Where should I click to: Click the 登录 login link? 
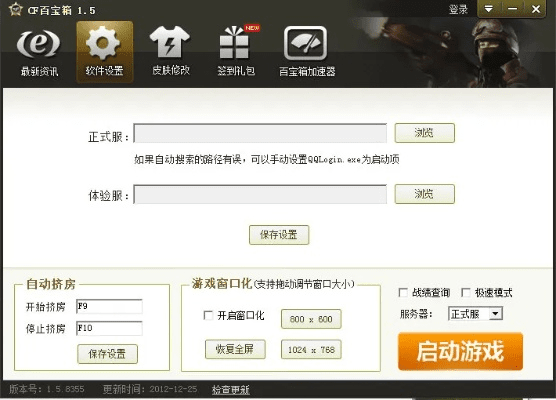click(458, 10)
